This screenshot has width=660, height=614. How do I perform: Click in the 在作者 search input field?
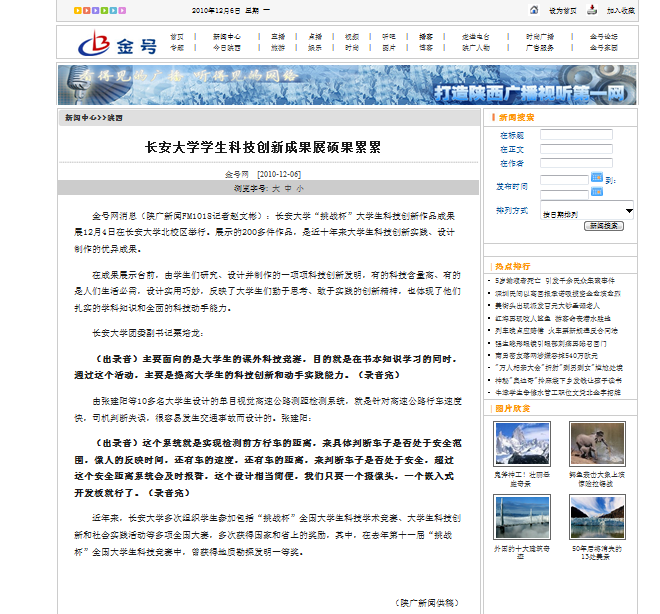tap(576, 163)
